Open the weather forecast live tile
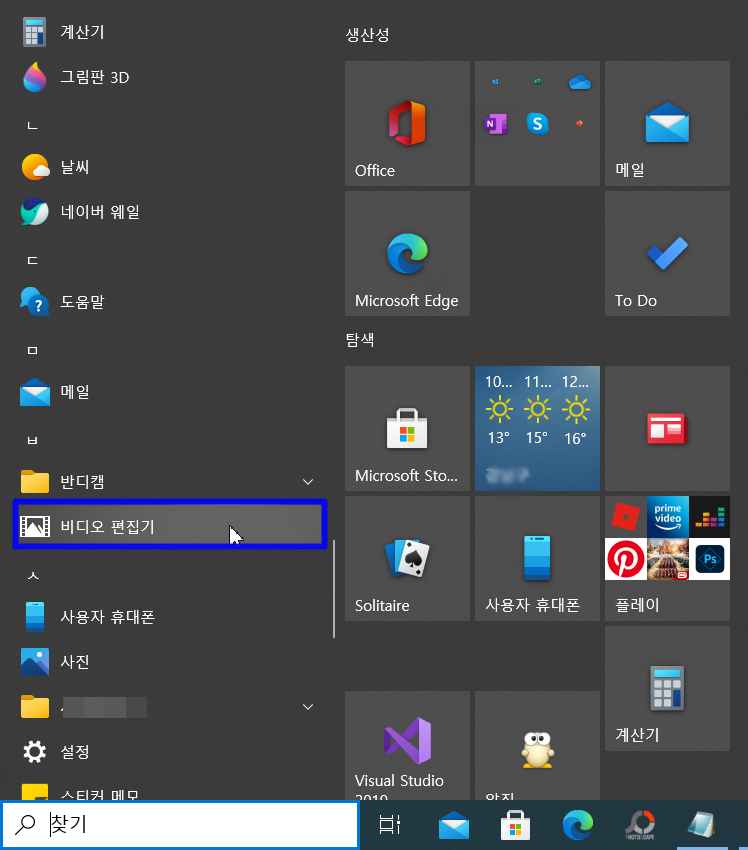748x850 pixels. coord(537,428)
